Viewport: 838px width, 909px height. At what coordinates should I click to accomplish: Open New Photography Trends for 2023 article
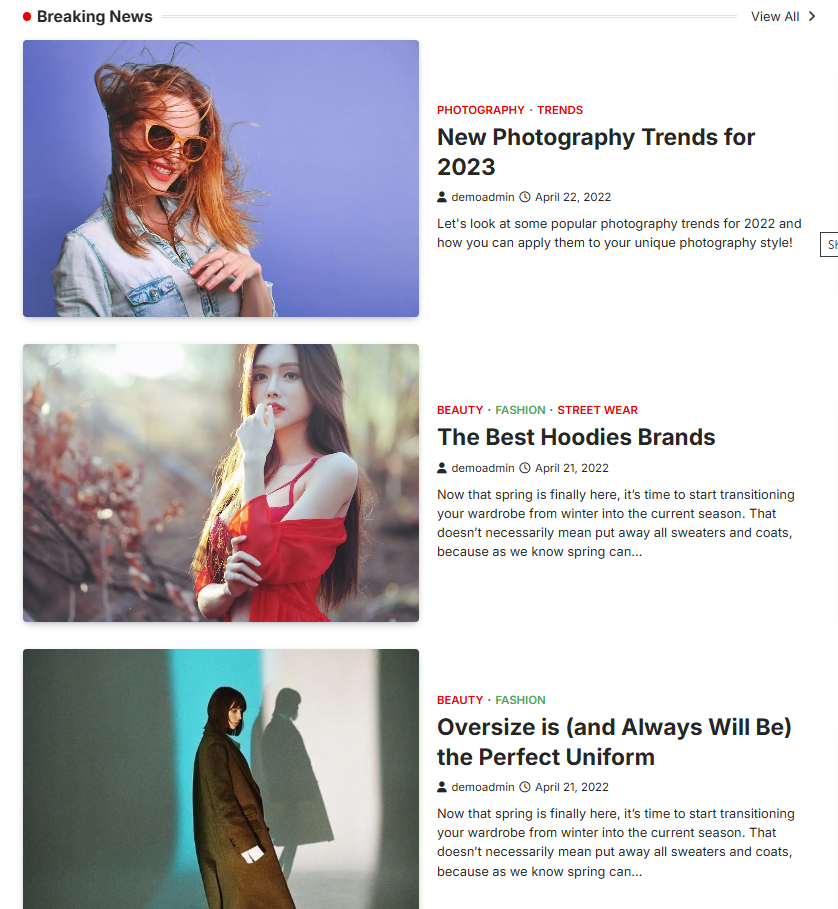pyautogui.click(x=596, y=152)
